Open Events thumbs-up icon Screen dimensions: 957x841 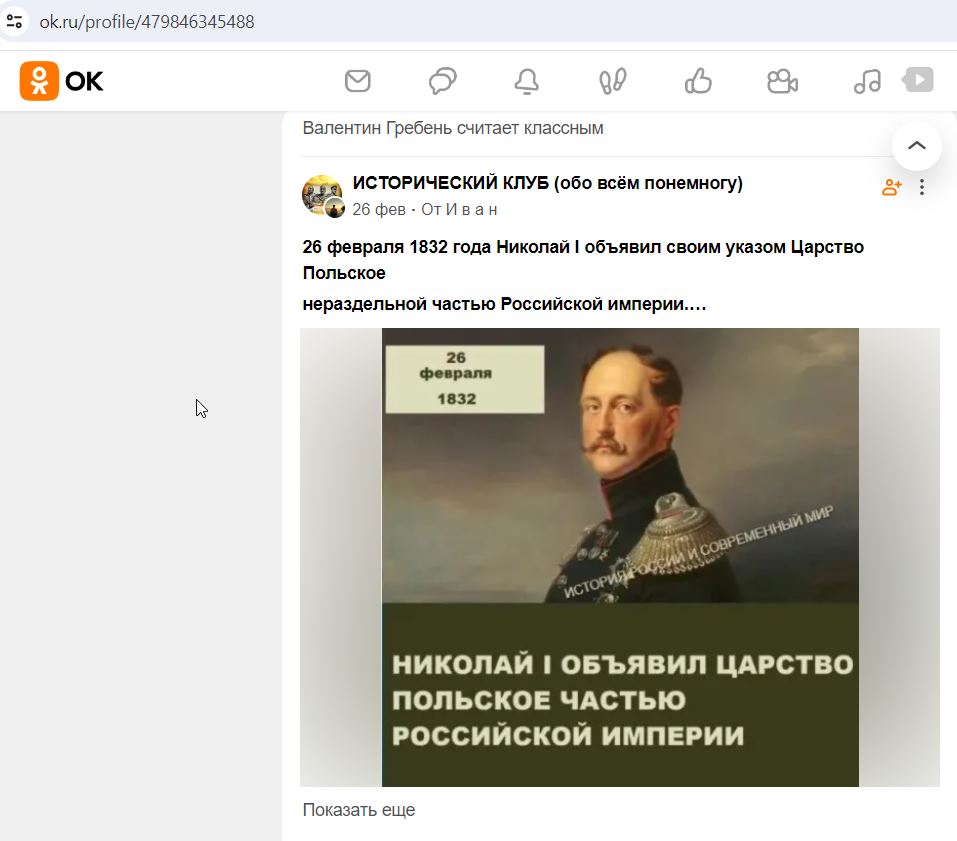point(698,81)
